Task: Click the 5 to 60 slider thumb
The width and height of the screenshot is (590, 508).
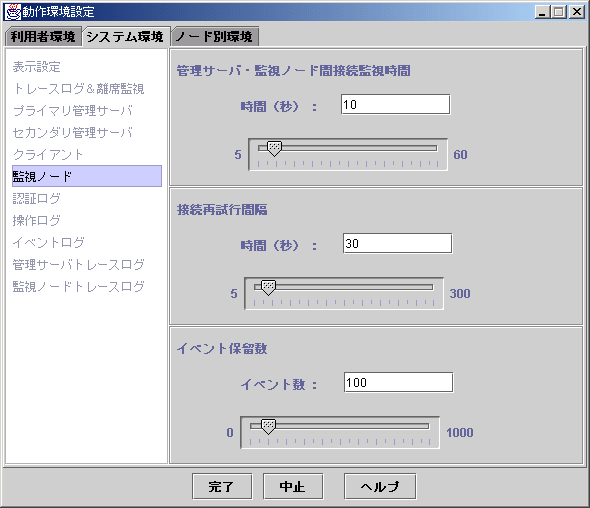Action: [274, 149]
